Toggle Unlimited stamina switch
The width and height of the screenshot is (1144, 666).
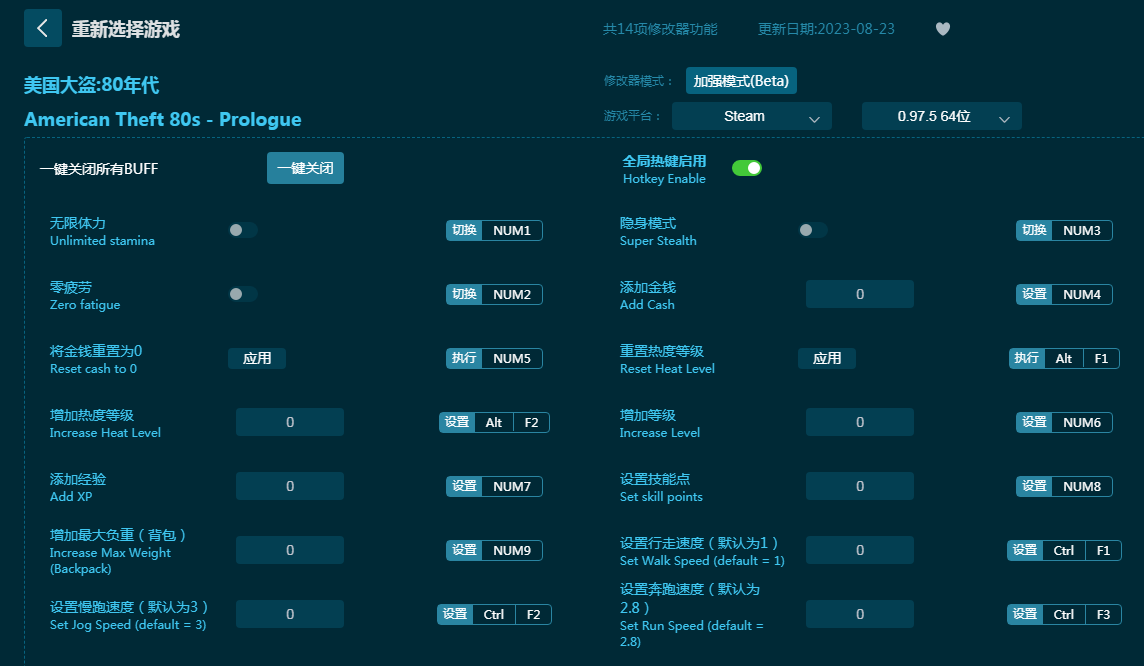tap(243, 231)
